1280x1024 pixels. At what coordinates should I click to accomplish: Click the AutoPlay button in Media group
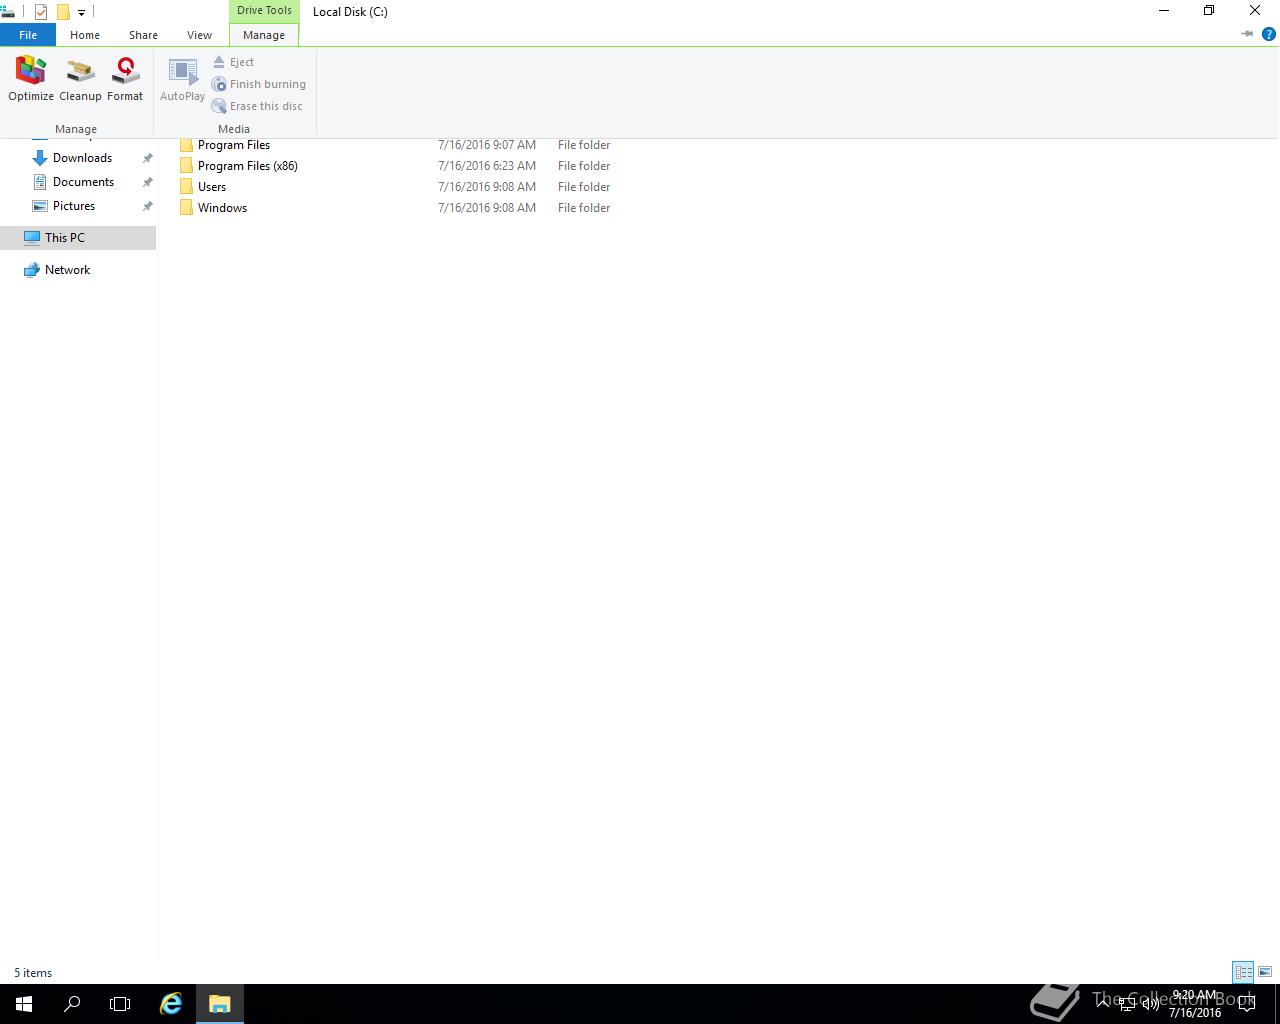tap(182, 79)
